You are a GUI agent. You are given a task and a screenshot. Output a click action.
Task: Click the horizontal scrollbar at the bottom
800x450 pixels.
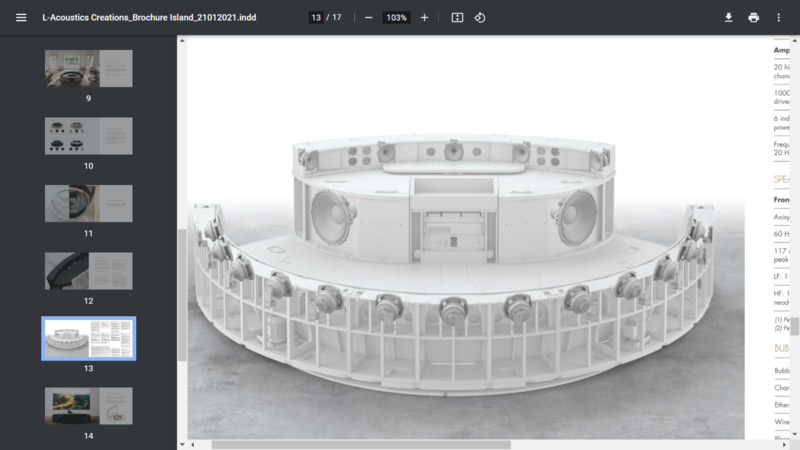[x=350, y=445]
